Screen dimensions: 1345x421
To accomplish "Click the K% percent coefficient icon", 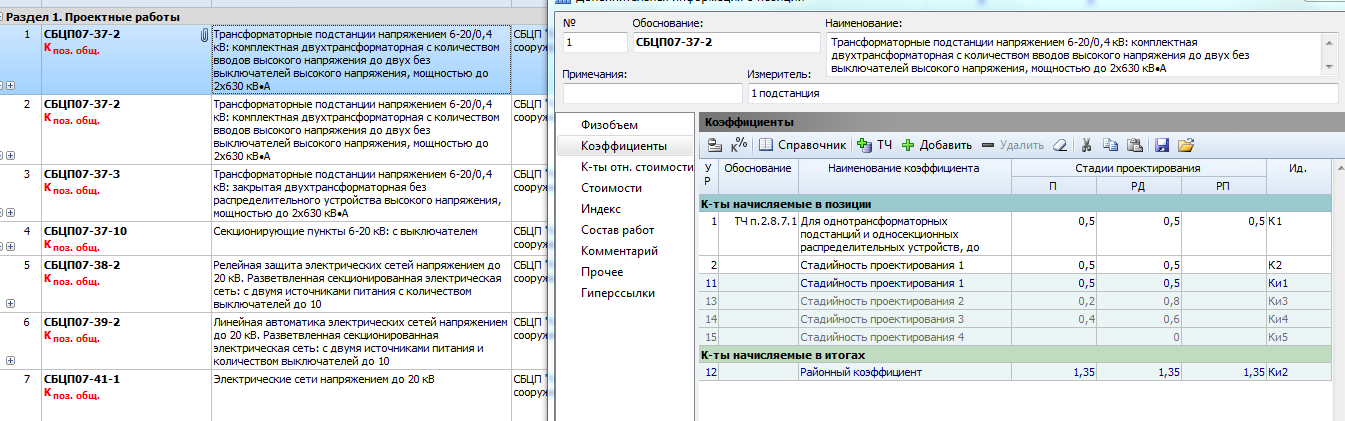I will (x=740, y=145).
